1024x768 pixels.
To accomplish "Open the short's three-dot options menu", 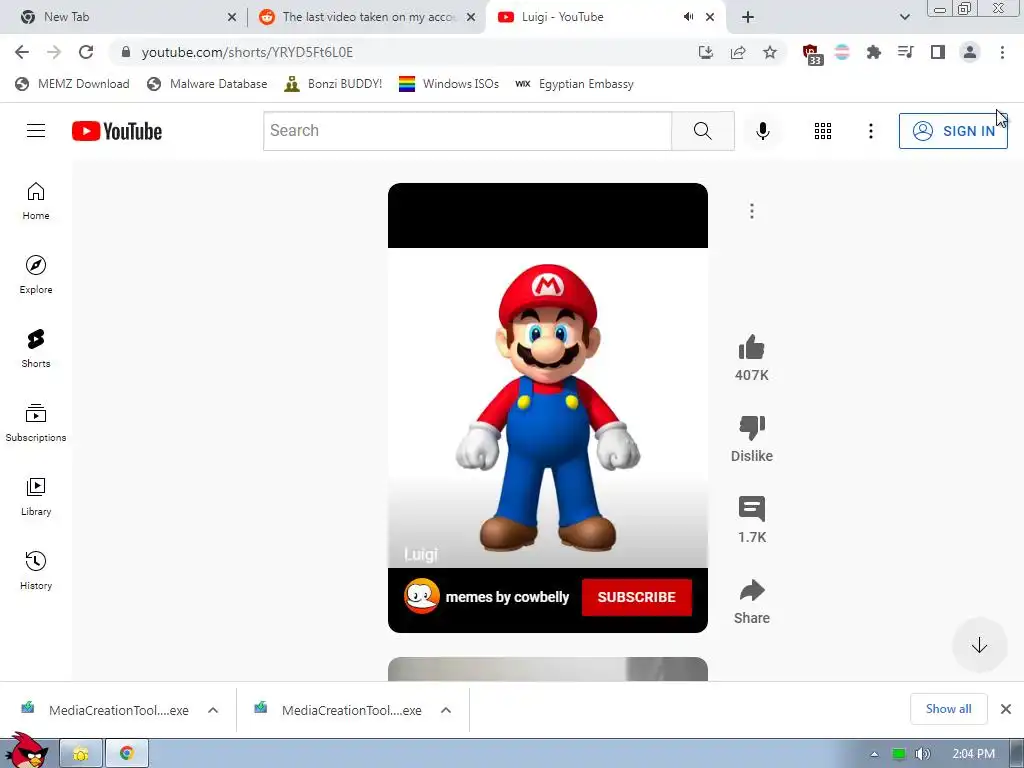I will click(752, 211).
